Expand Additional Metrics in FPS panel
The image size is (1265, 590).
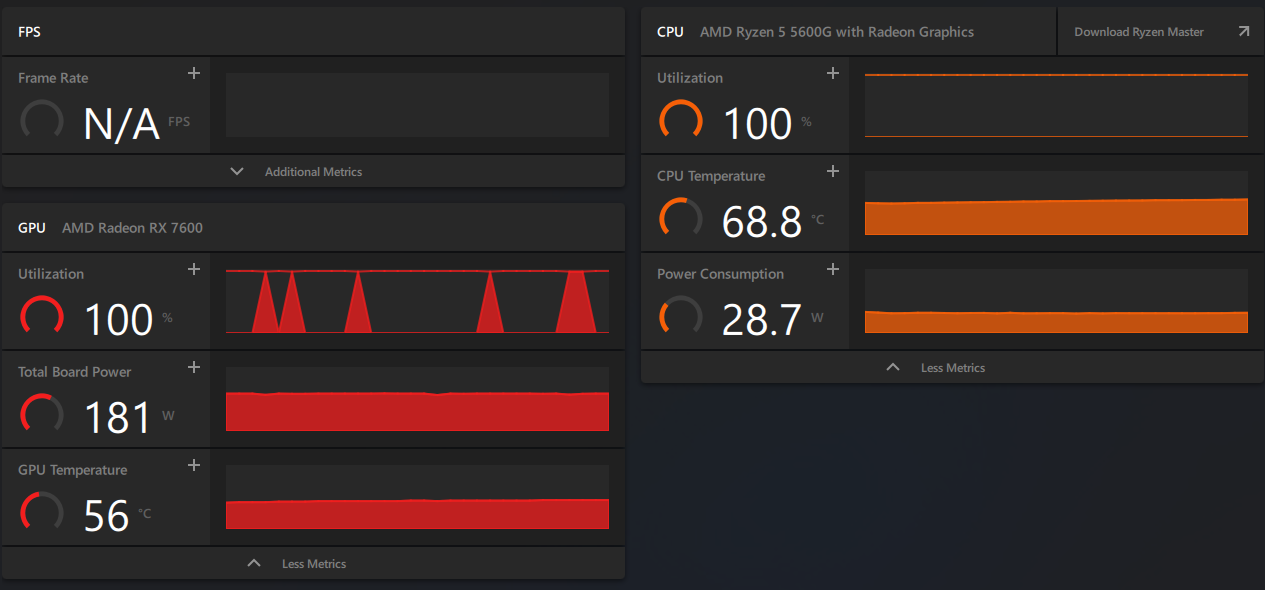coord(313,171)
